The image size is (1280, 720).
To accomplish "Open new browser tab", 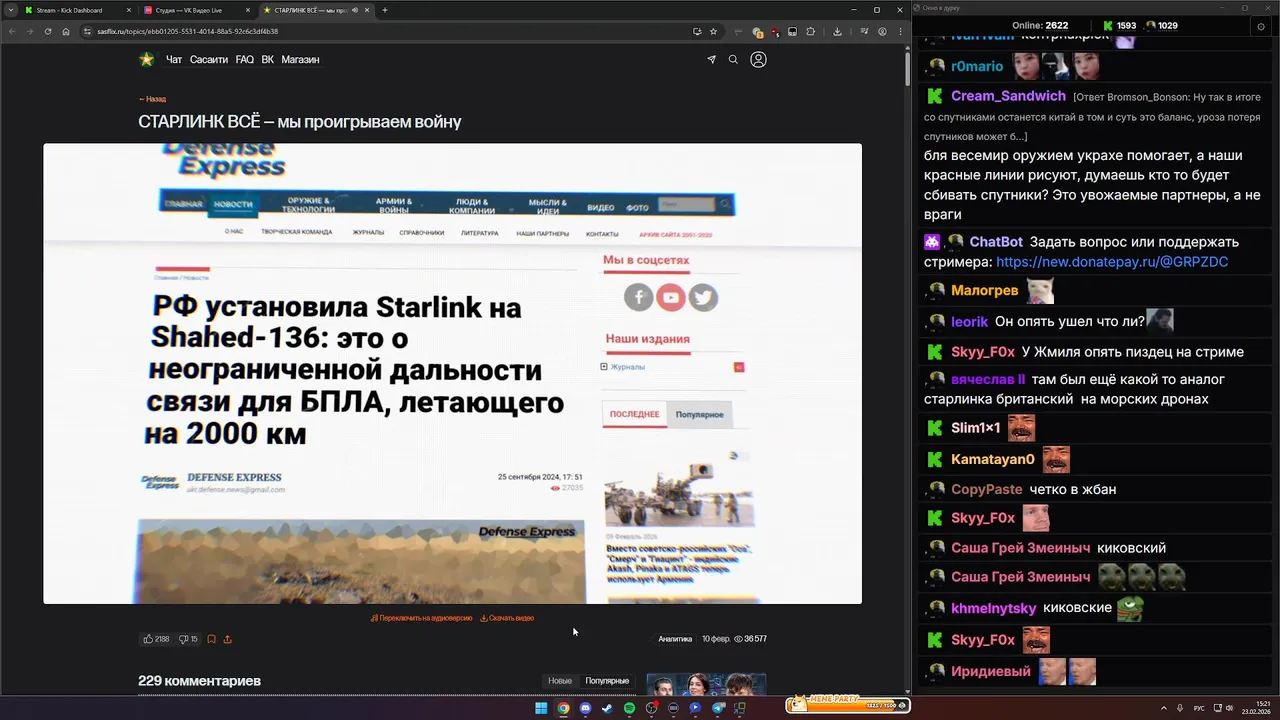I will (385, 10).
